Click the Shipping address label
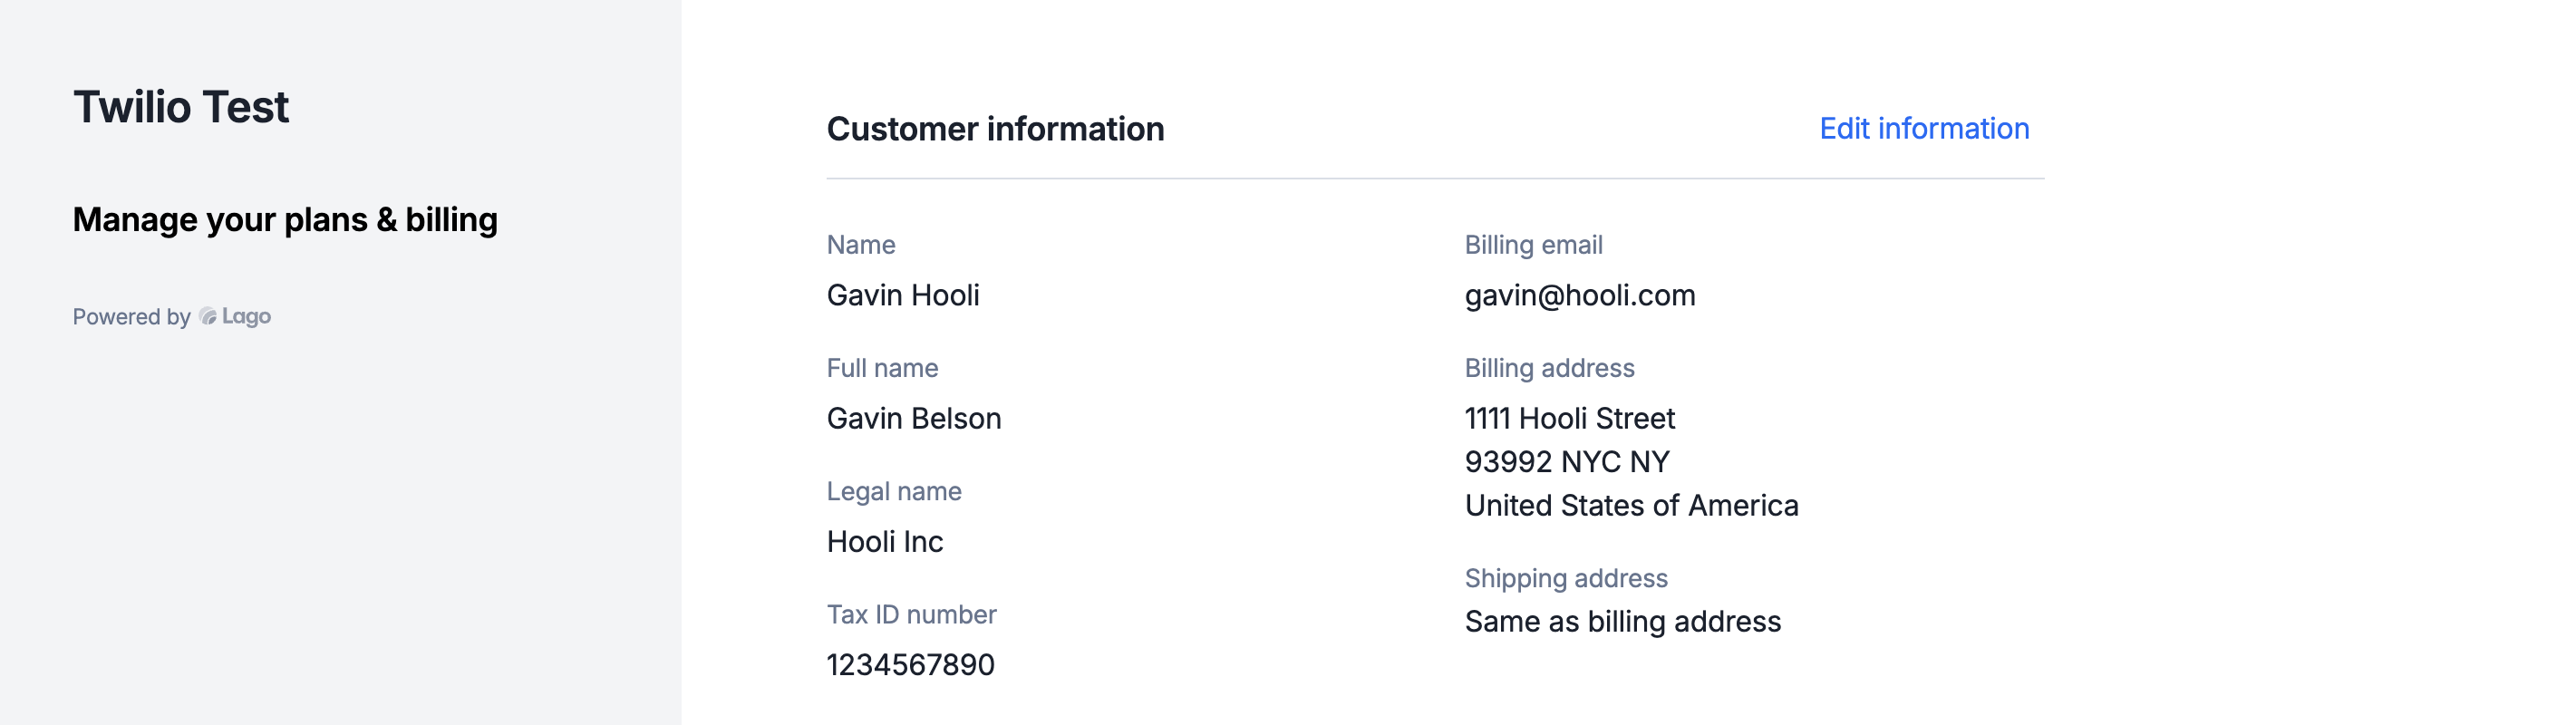This screenshot has height=725, width=2576. coord(1566,578)
